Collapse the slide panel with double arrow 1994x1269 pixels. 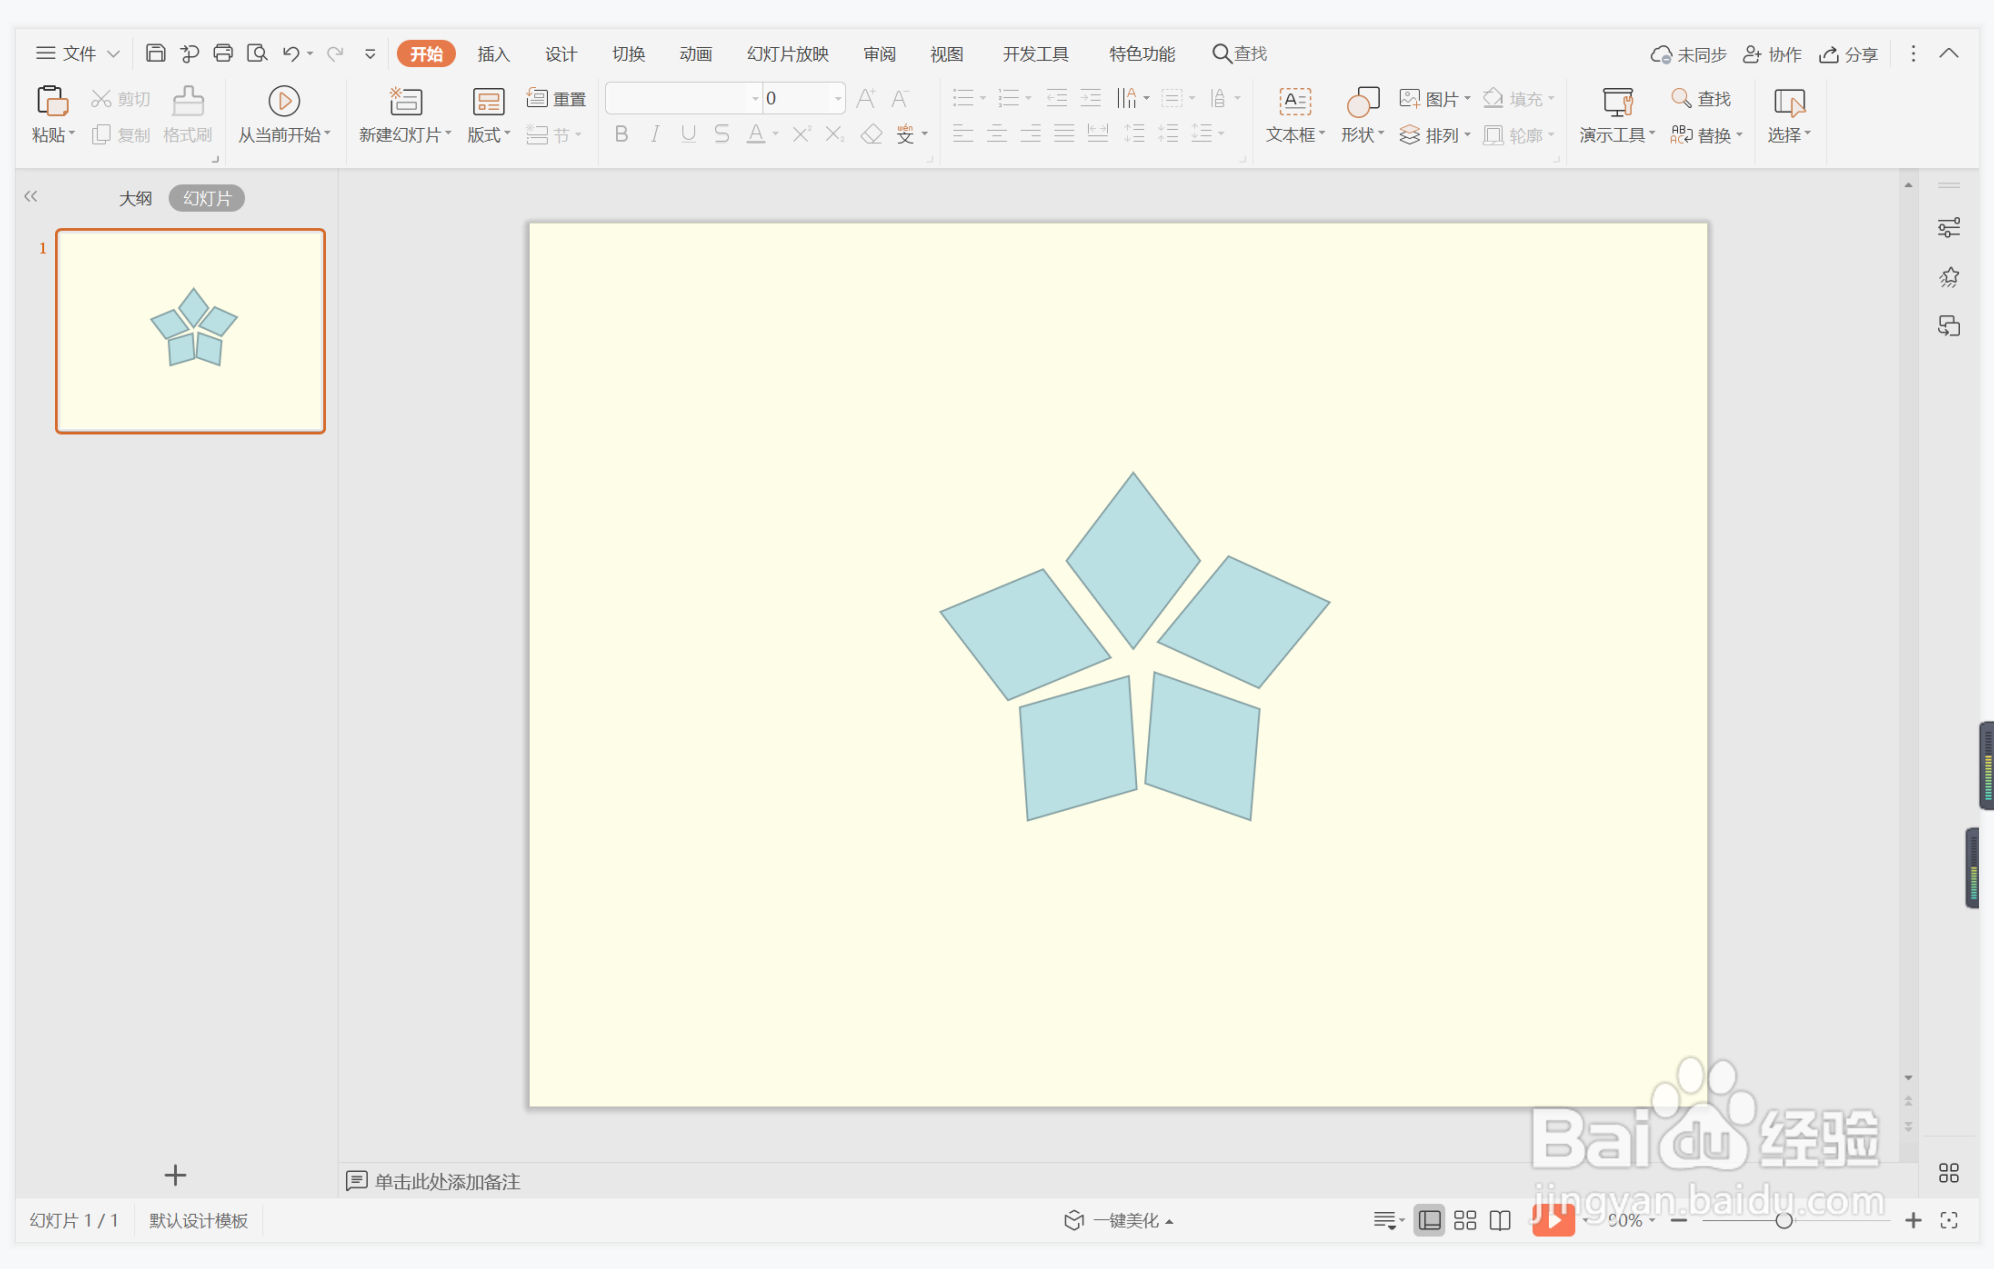(31, 197)
